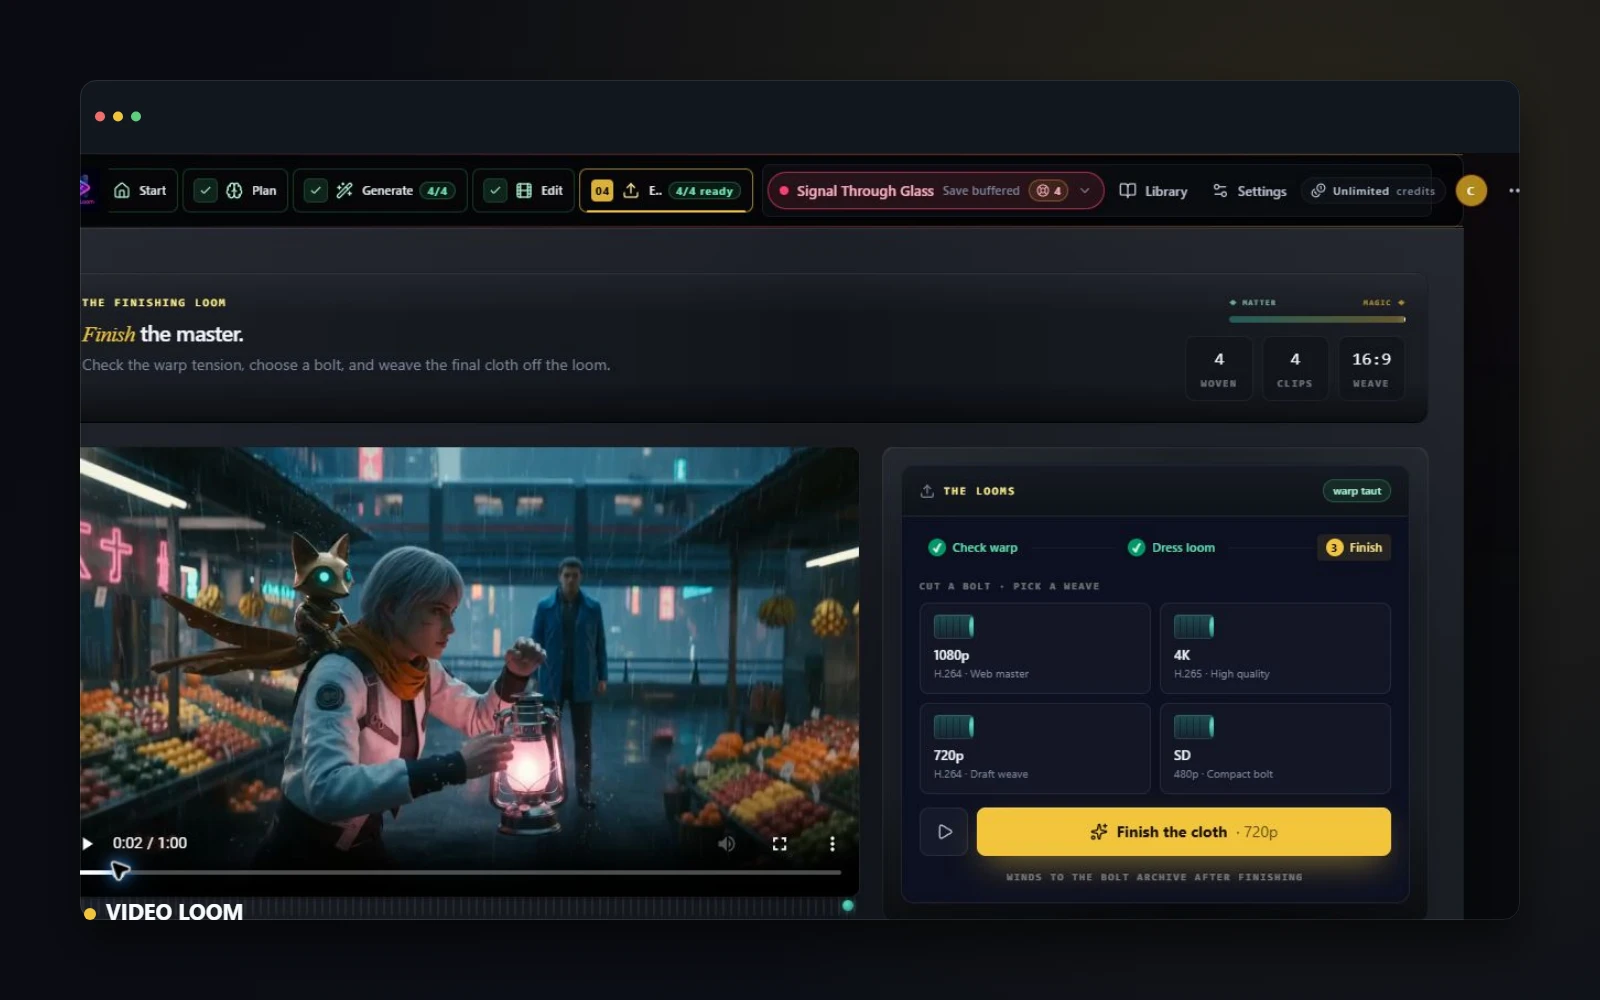Select the 1080p Web master preset
1600x1000 pixels.
click(1035, 648)
